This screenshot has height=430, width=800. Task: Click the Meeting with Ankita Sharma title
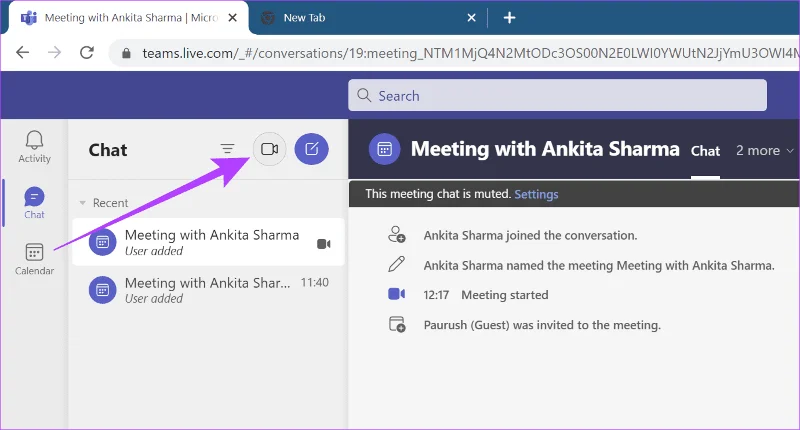pyautogui.click(x=545, y=149)
